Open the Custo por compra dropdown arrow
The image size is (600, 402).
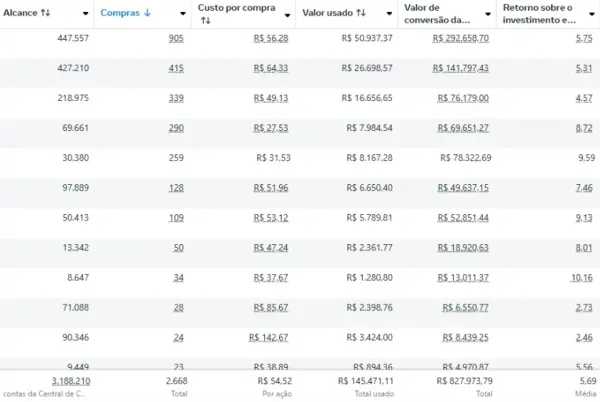pyautogui.click(x=287, y=15)
